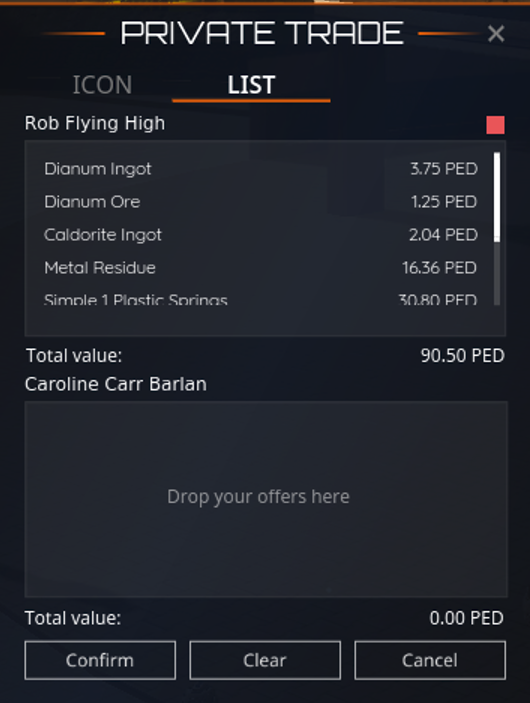Image resolution: width=530 pixels, height=703 pixels.
Task: Confirm the trade
Action: [100, 660]
